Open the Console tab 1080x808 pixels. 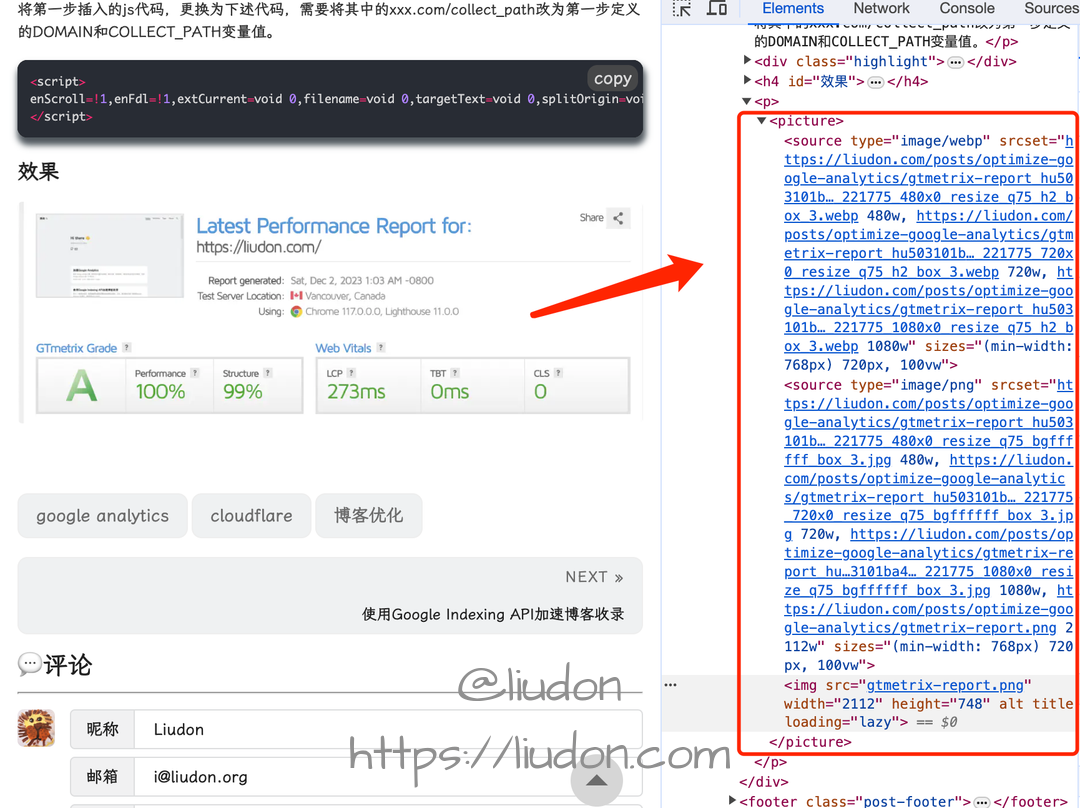966,8
